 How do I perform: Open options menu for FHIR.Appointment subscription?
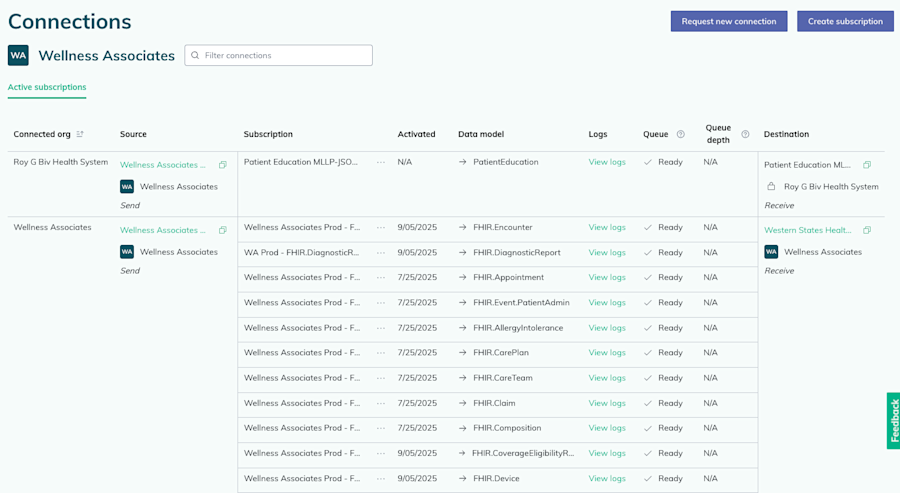click(x=381, y=278)
